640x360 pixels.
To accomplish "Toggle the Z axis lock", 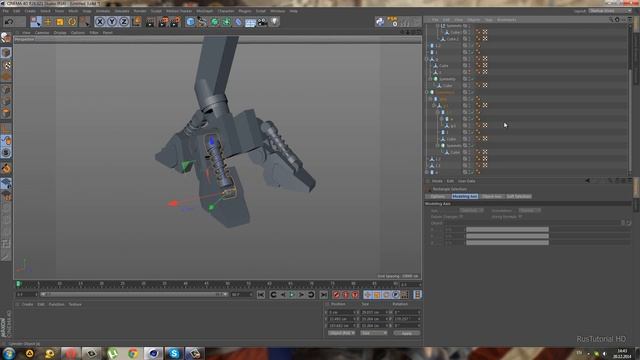I will tap(124, 22).
